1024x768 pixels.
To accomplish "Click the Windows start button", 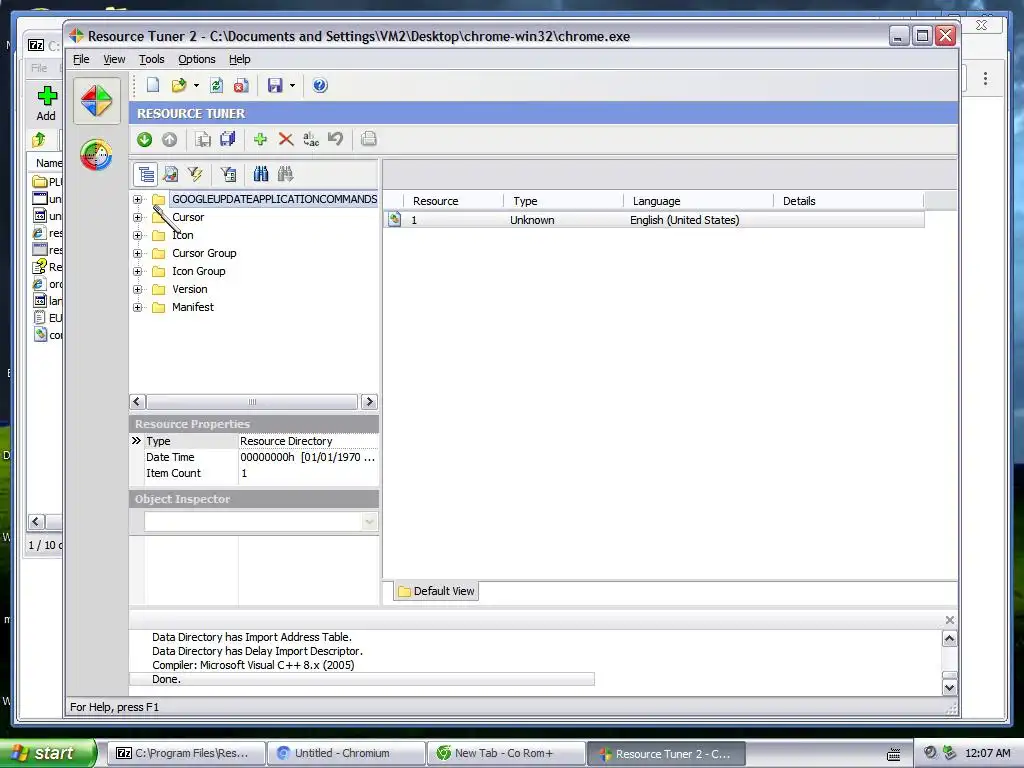I will [47, 753].
